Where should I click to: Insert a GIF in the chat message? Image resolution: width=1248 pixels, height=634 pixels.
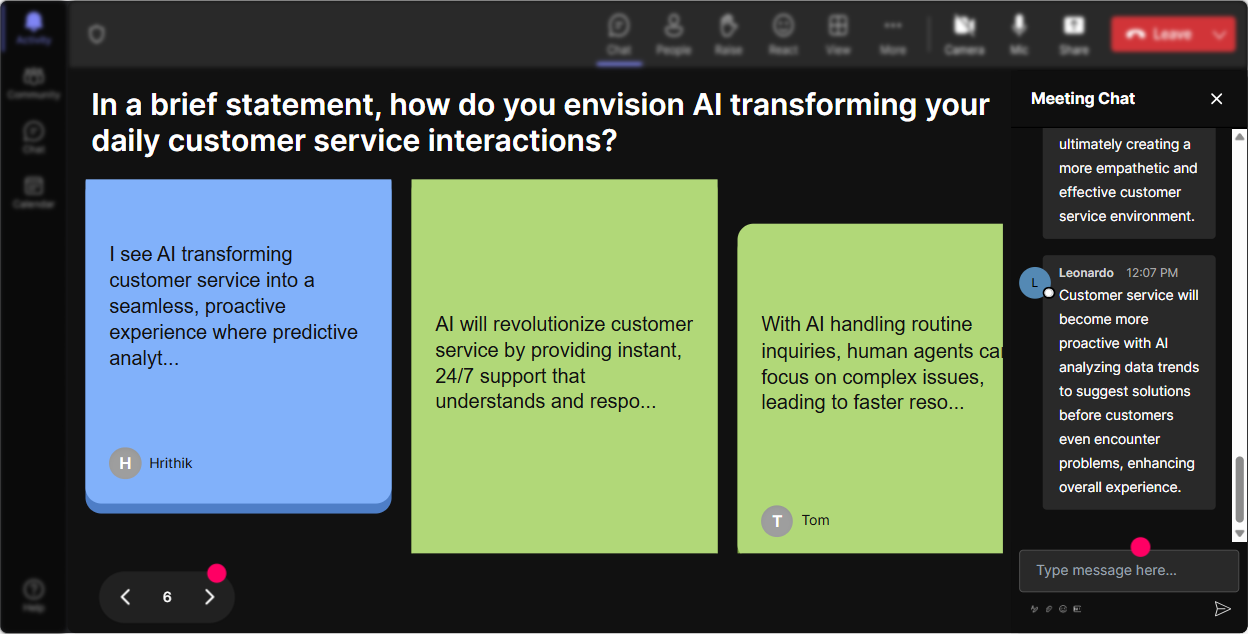point(1077,609)
